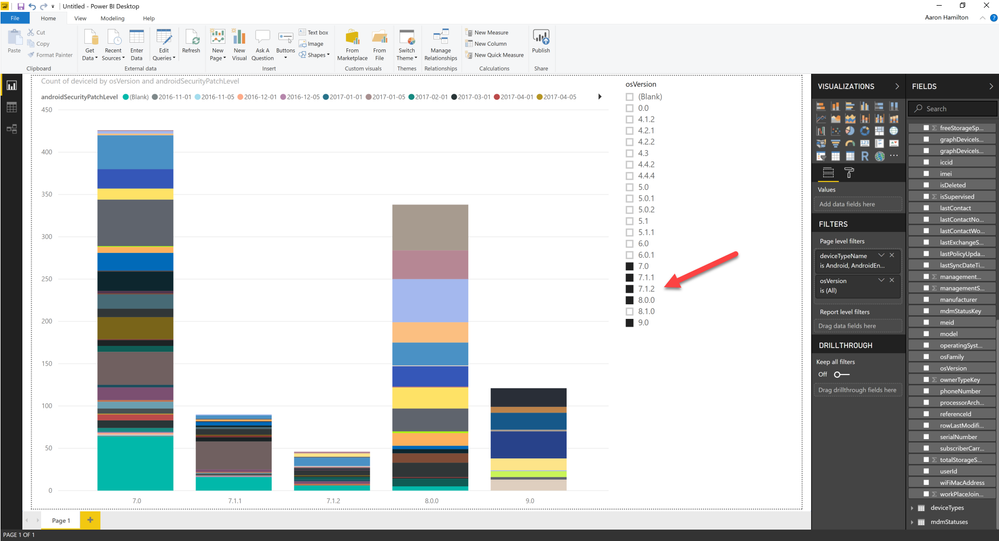
Task: Open the Modeling ribbon tab
Action: coord(113,18)
